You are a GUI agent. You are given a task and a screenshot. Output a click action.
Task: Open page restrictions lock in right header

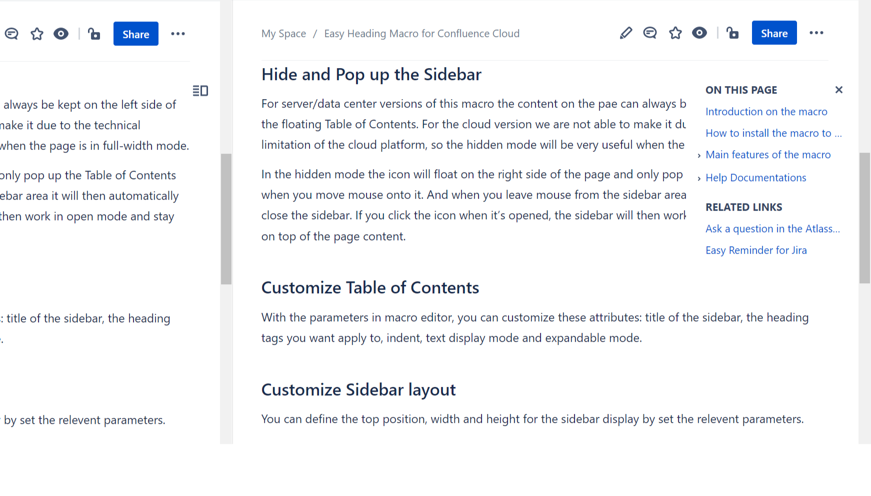point(733,33)
